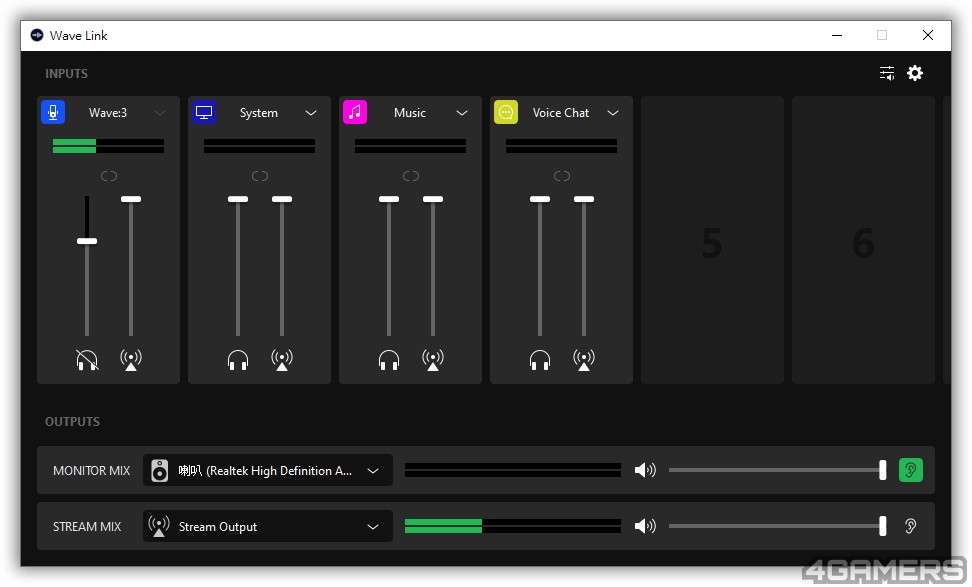Image resolution: width=972 pixels, height=587 pixels.
Task: Click the Wave Link title bar app icon
Action: tap(37, 35)
